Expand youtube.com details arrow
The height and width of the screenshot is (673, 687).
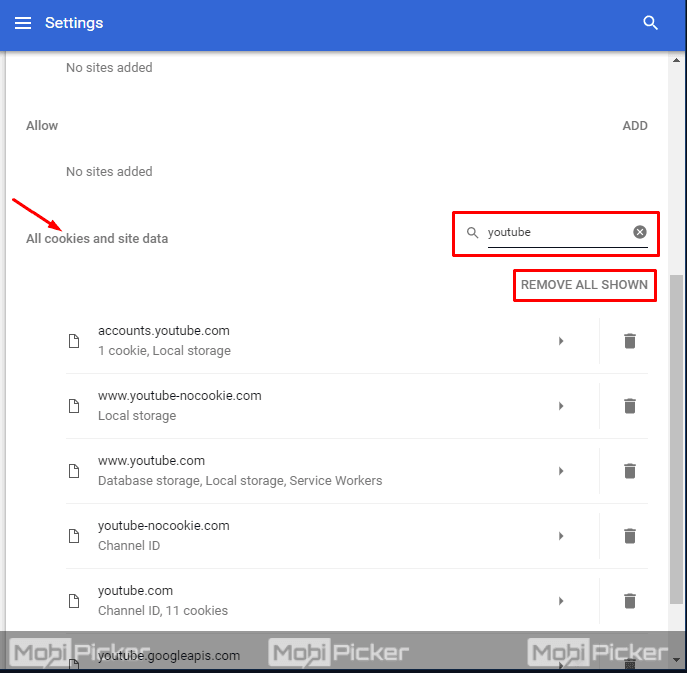coord(561,601)
